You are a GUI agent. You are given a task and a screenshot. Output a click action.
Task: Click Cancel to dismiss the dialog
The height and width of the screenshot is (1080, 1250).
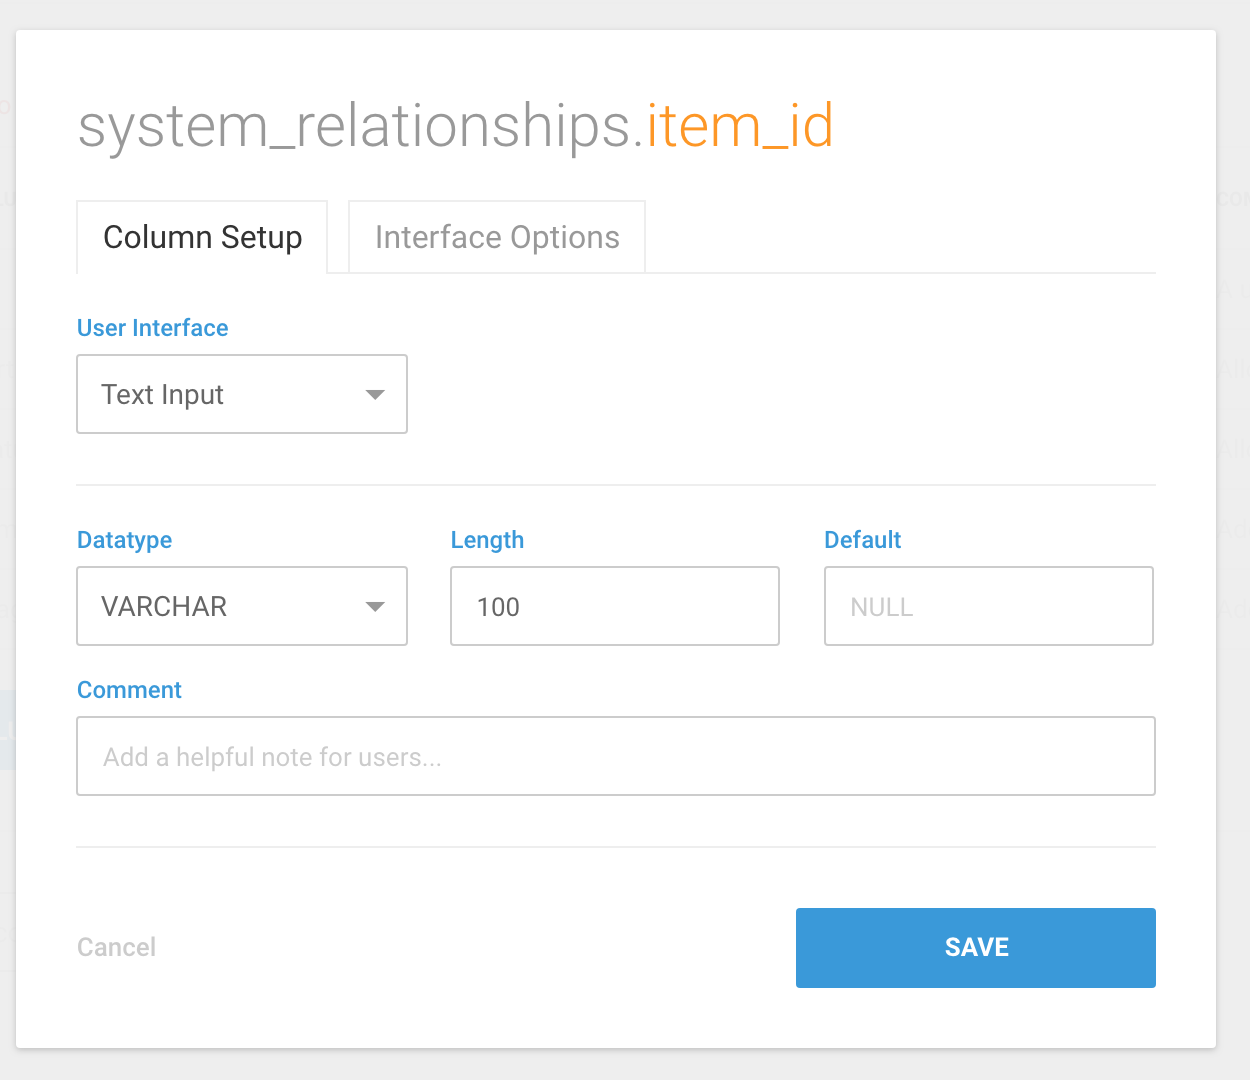(116, 947)
